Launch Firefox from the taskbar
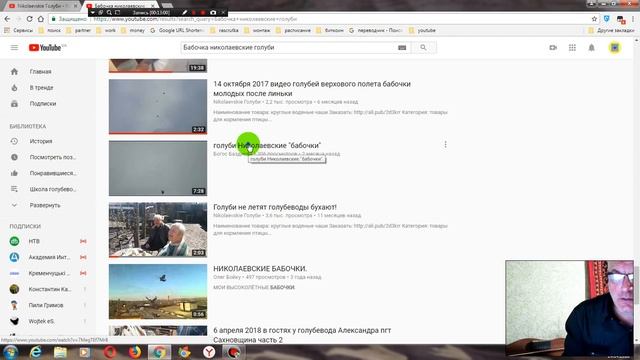Image resolution: width=640 pixels, height=360 pixels. point(135,352)
